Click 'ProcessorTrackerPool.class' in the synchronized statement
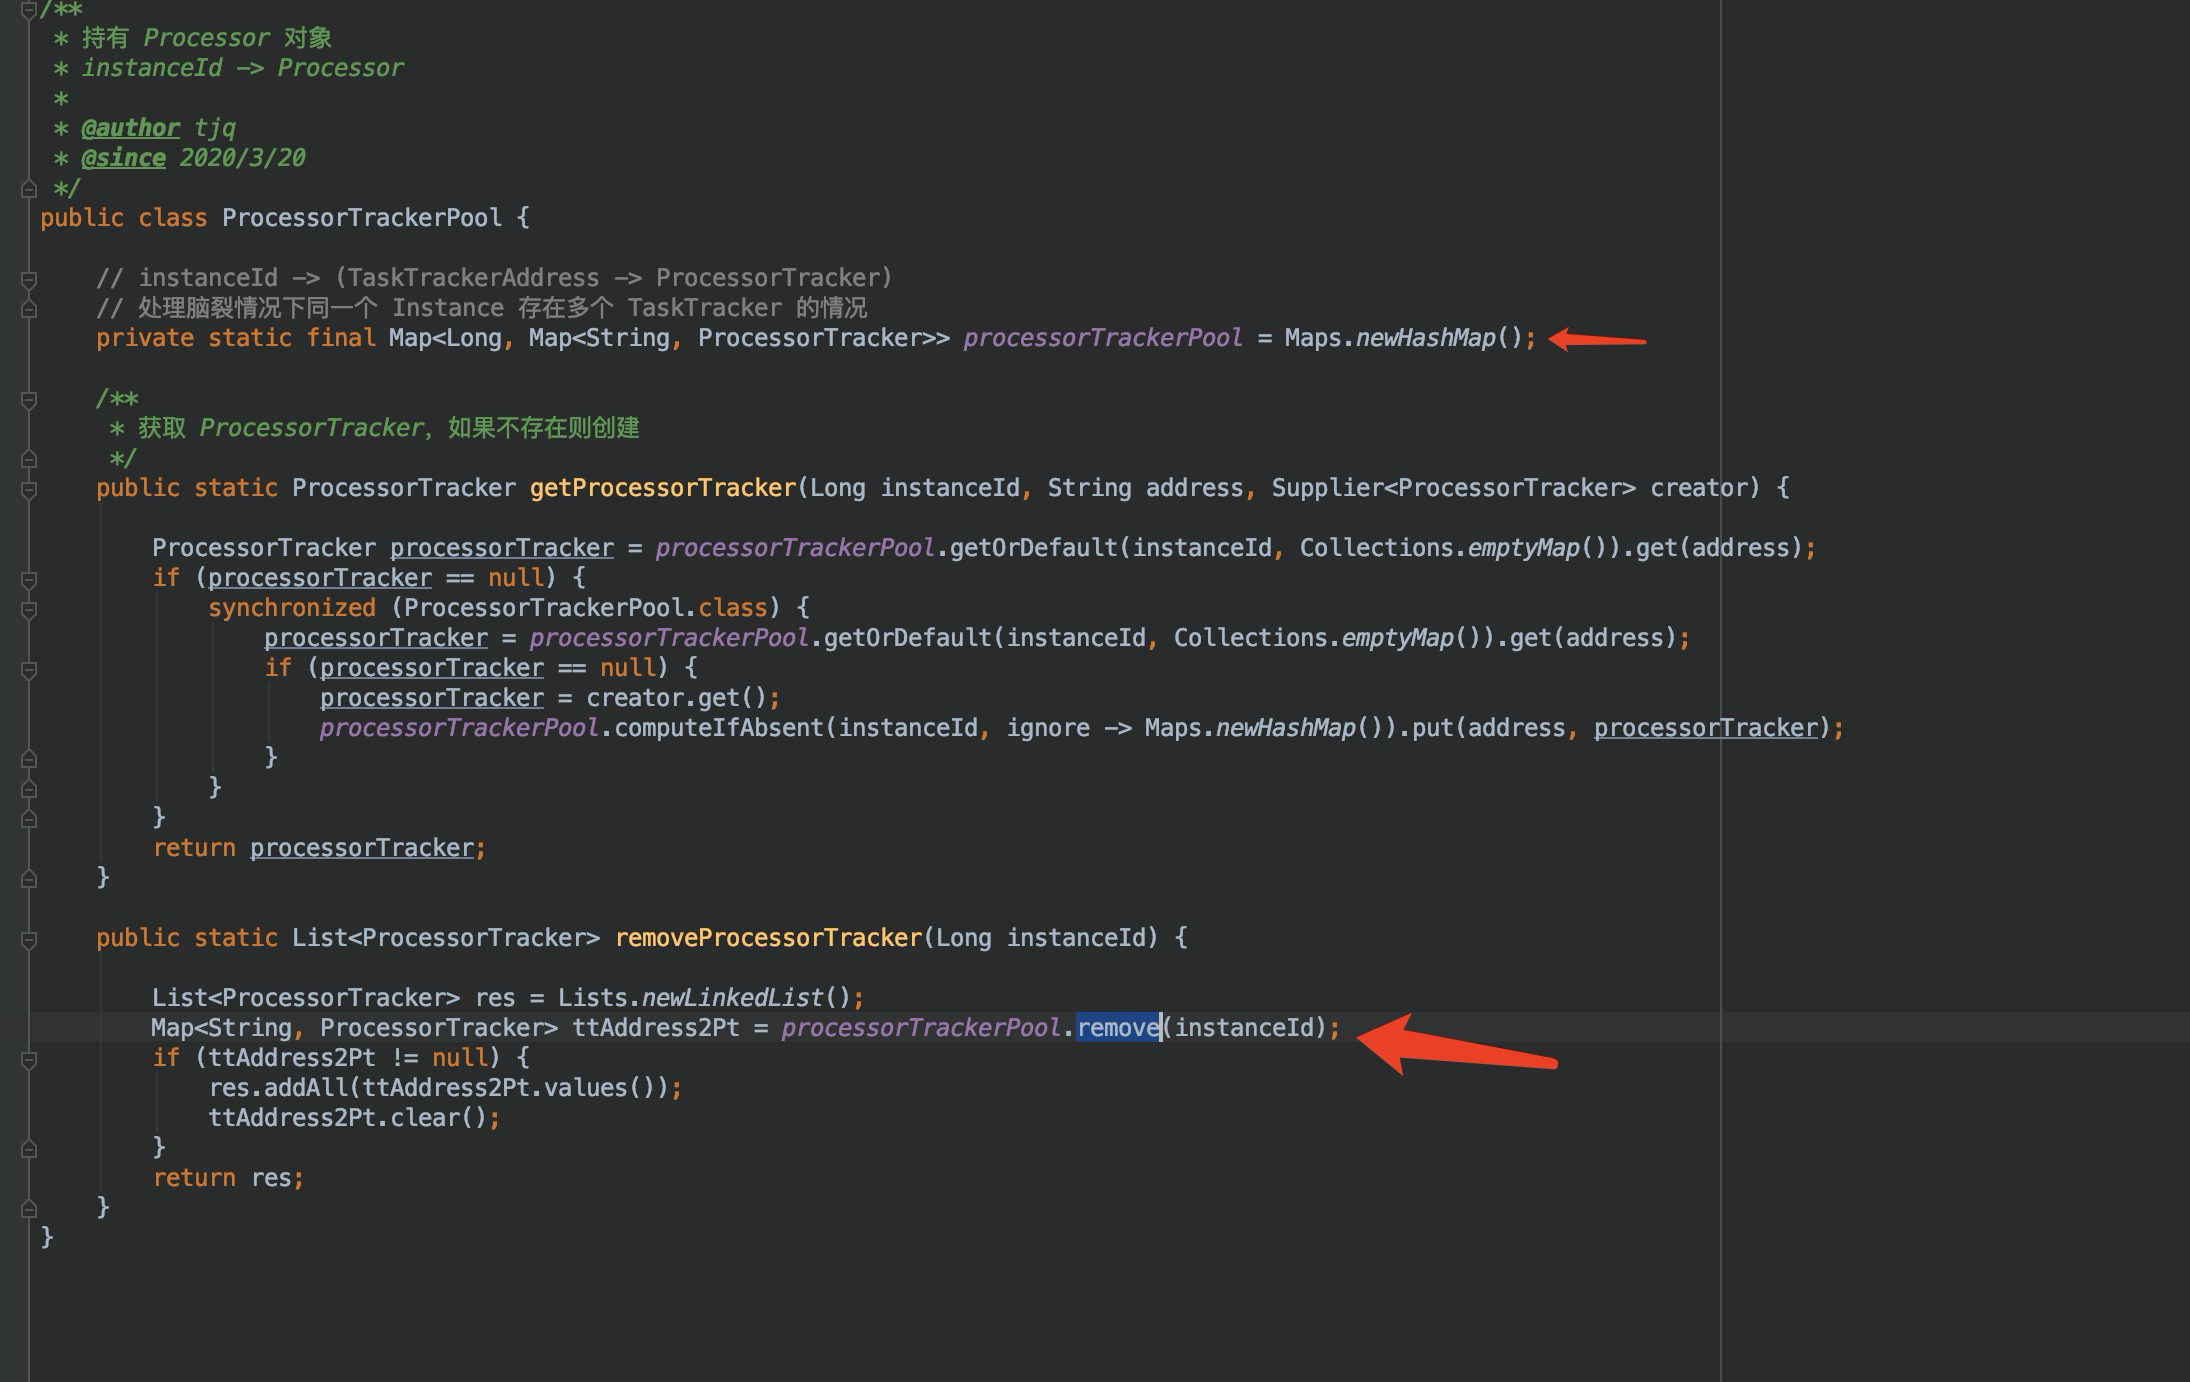The image size is (2190, 1382). [585, 608]
